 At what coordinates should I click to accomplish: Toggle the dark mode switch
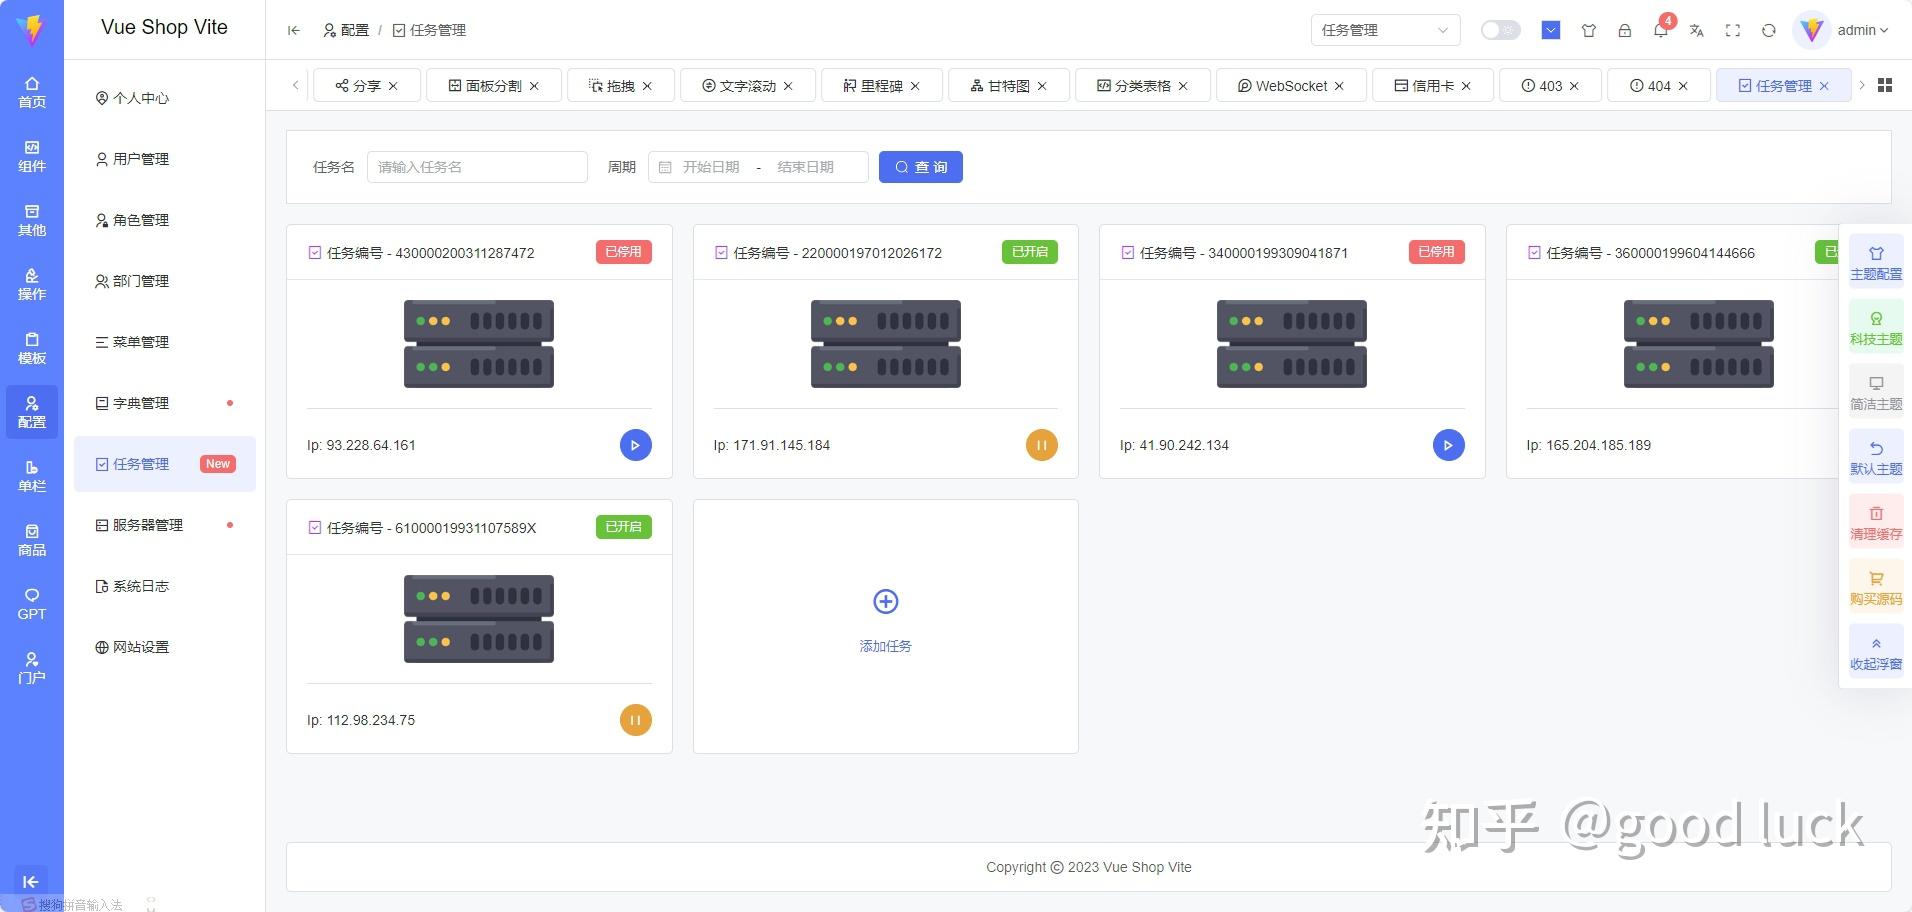(x=1500, y=30)
